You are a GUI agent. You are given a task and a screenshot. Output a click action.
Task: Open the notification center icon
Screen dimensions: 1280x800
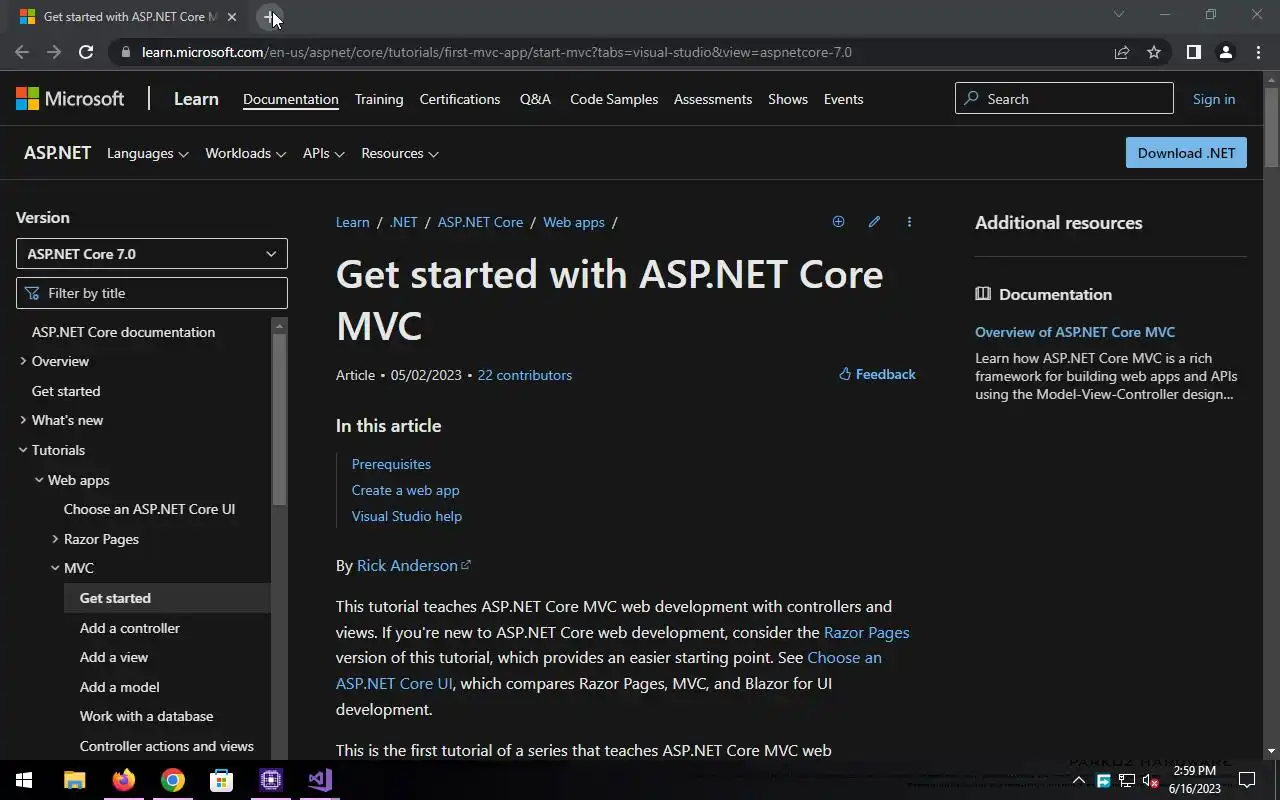click(x=1247, y=780)
